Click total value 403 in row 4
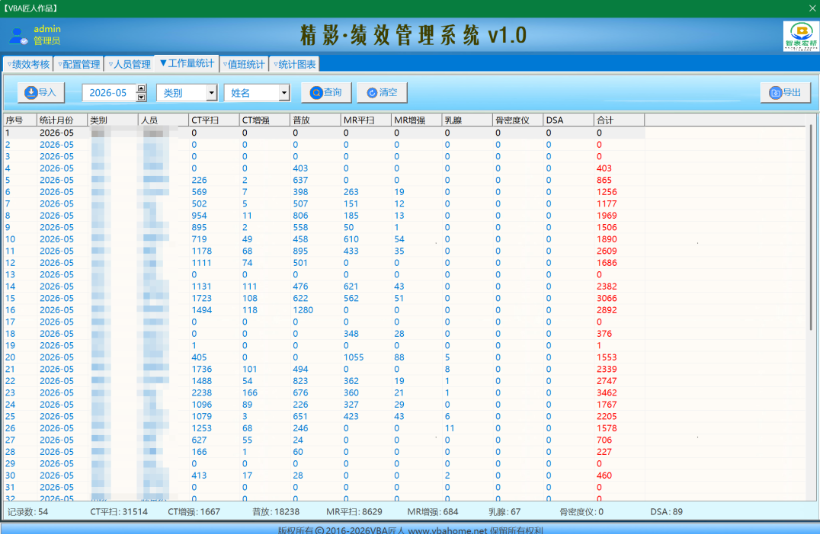This screenshot has height=534, width=820. point(604,168)
